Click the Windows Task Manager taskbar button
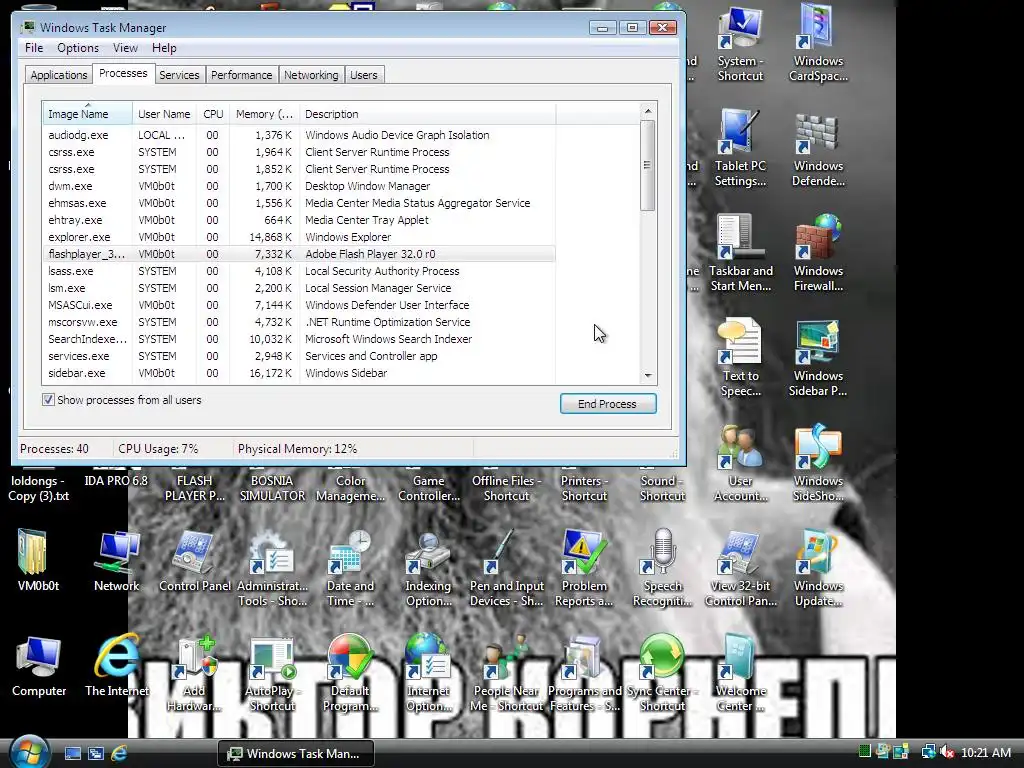The width and height of the screenshot is (1024, 768). pyautogui.click(x=295, y=754)
